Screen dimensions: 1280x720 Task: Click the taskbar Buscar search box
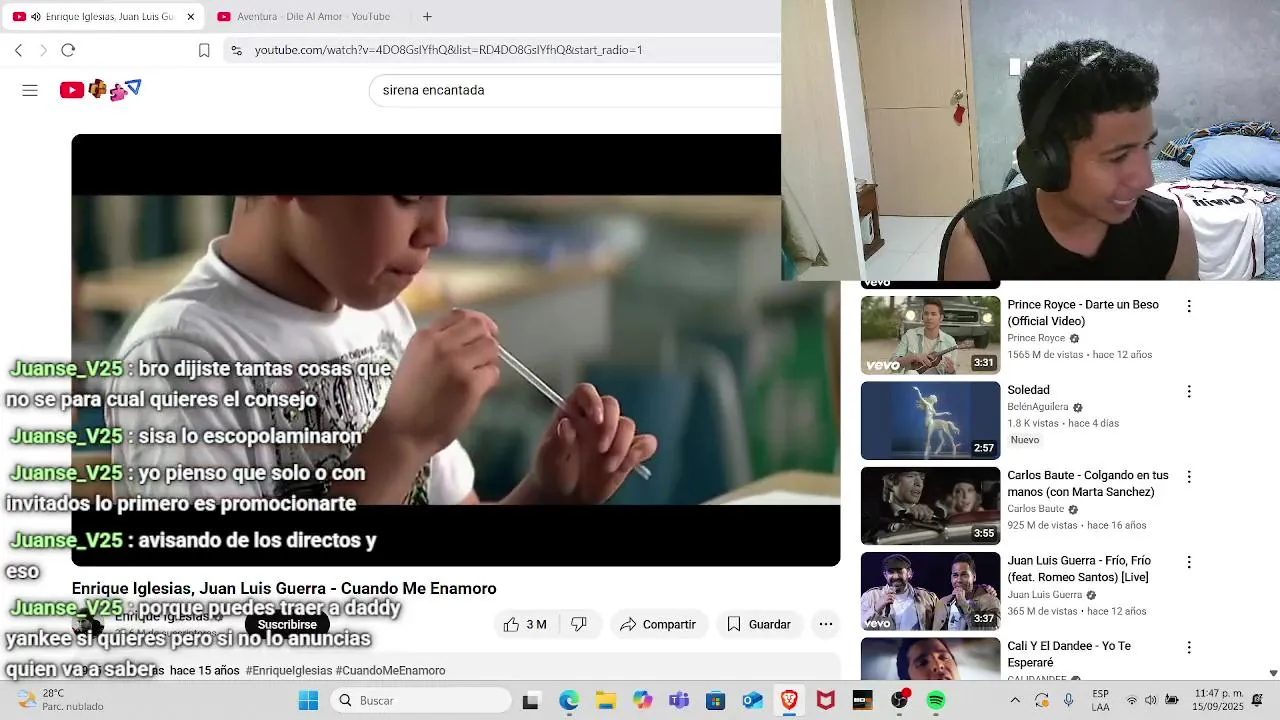(421, 700)
